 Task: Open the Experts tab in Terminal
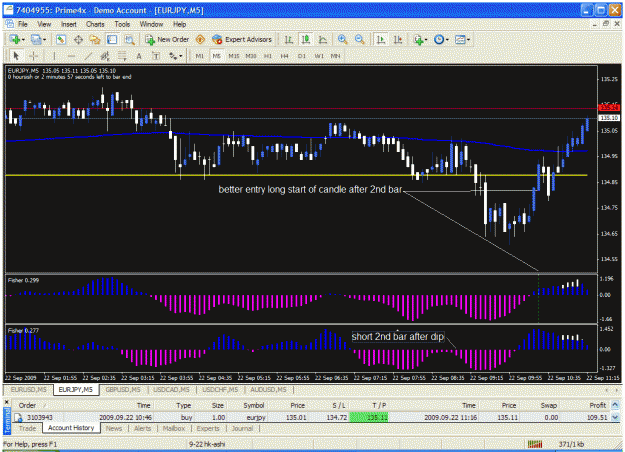(208, 428)
